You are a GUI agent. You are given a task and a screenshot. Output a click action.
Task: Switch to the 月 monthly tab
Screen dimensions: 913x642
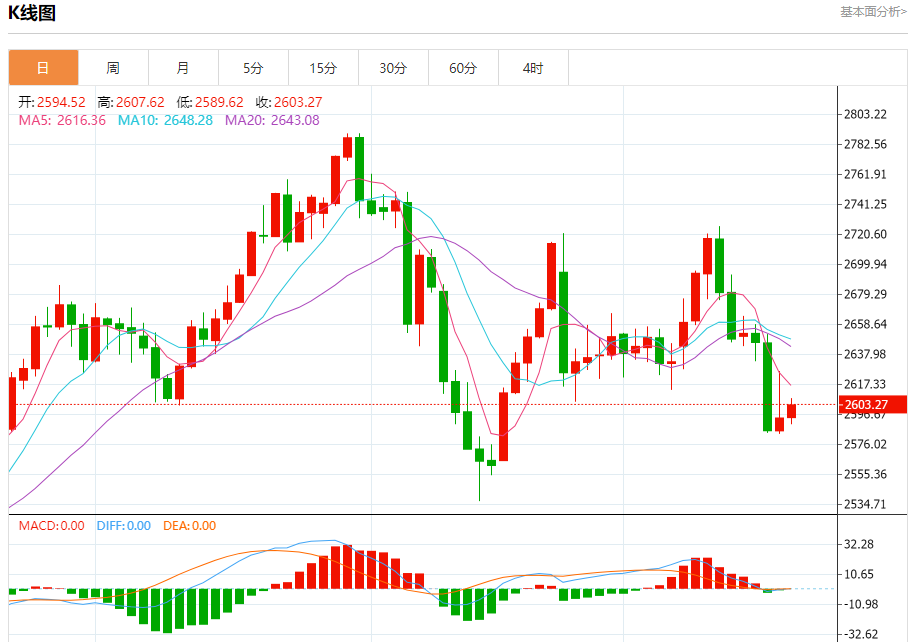(x=183, y=68)
